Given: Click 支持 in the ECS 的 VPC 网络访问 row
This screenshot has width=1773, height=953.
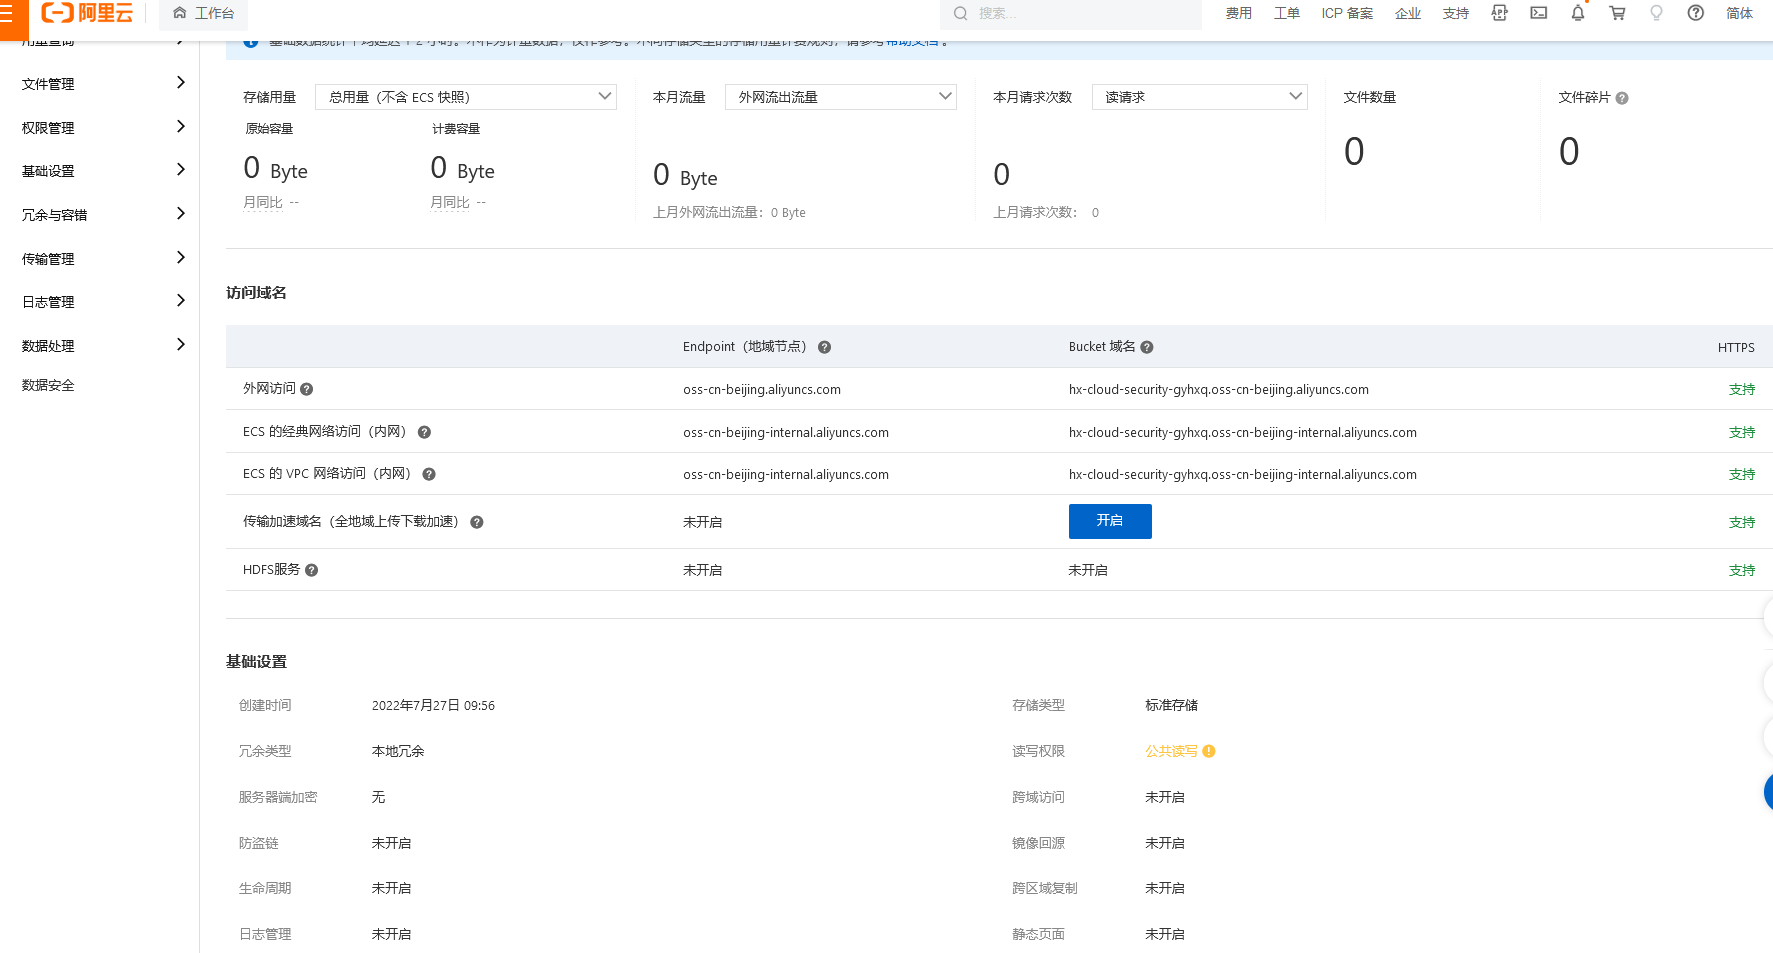Looking at the screenshot, I should point(1742,474).
